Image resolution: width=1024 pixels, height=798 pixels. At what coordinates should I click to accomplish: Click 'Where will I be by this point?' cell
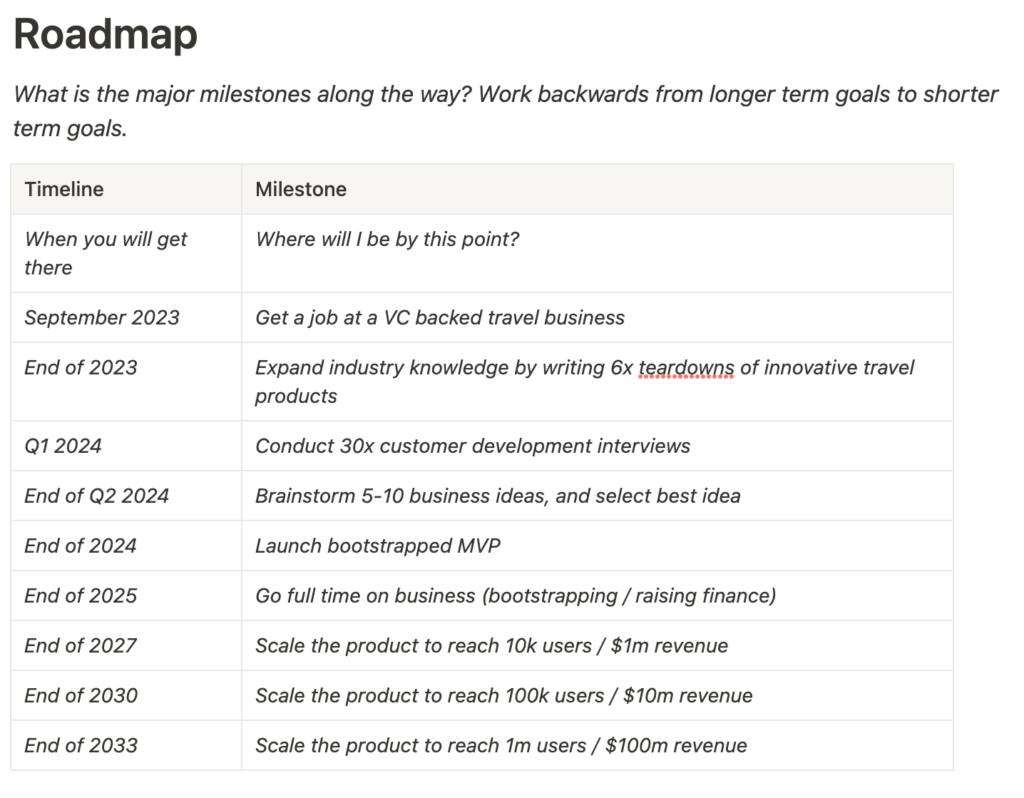click(x=387, y=240)
